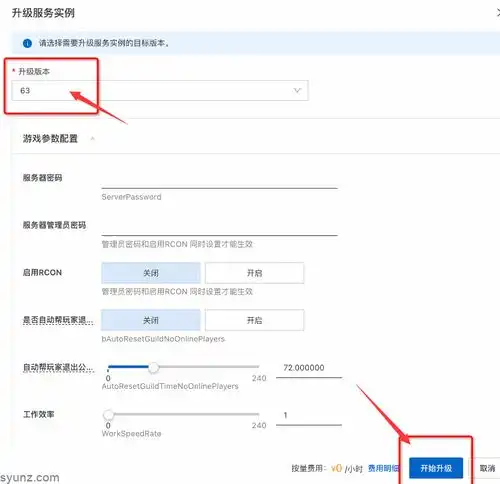Click the 是否自动帮玩家退... label

(x=58, y=320)
